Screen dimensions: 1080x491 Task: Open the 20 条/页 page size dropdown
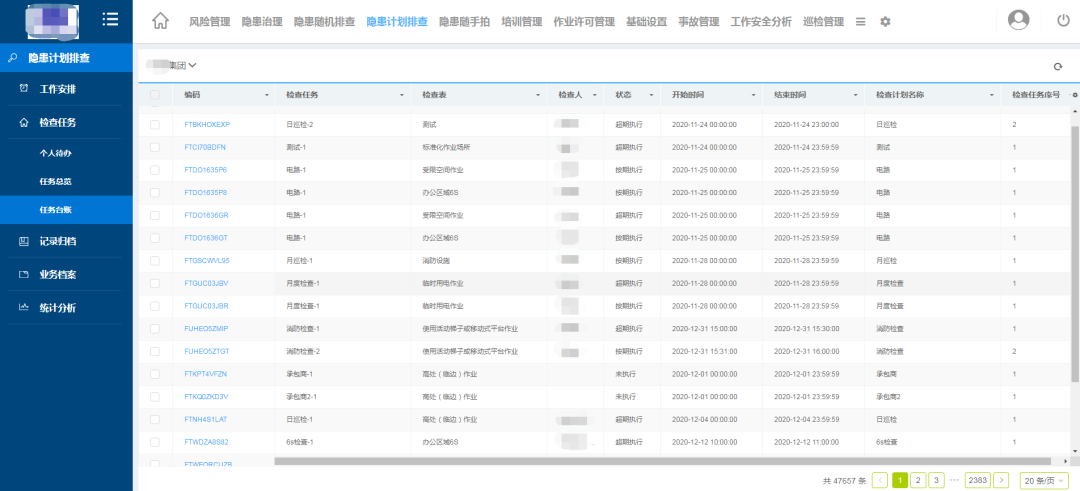1045,480
